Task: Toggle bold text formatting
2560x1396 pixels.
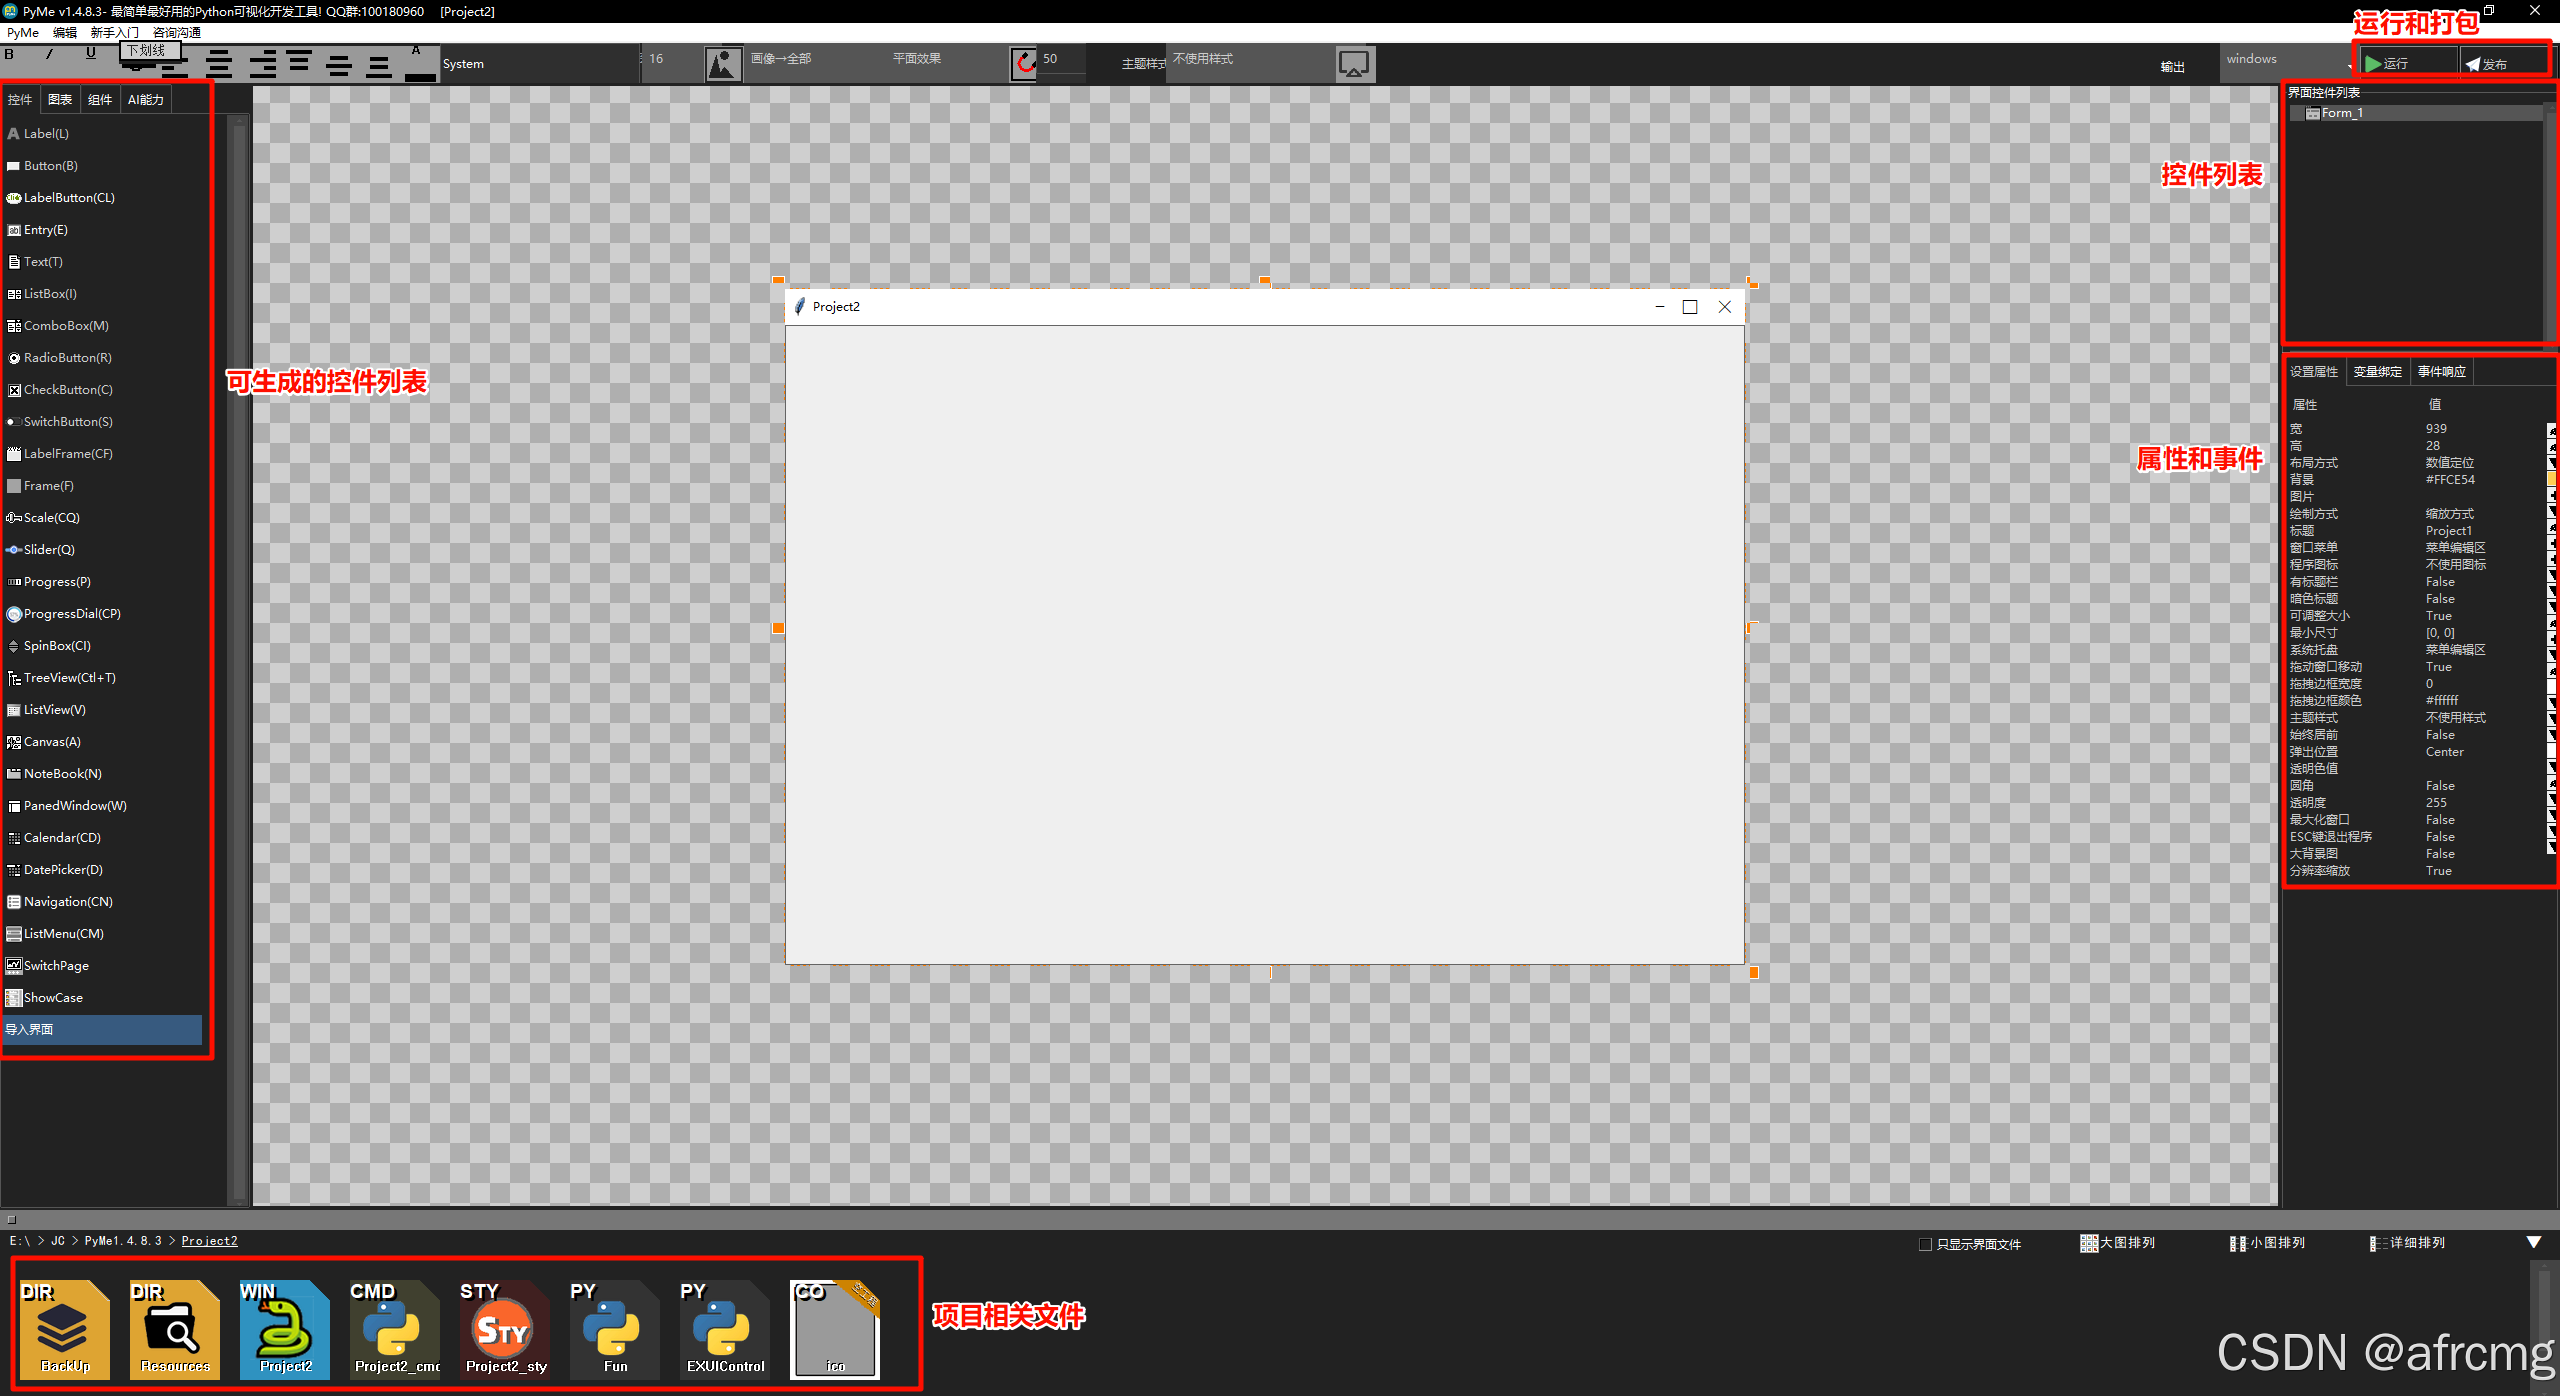Action: [10, 54]
